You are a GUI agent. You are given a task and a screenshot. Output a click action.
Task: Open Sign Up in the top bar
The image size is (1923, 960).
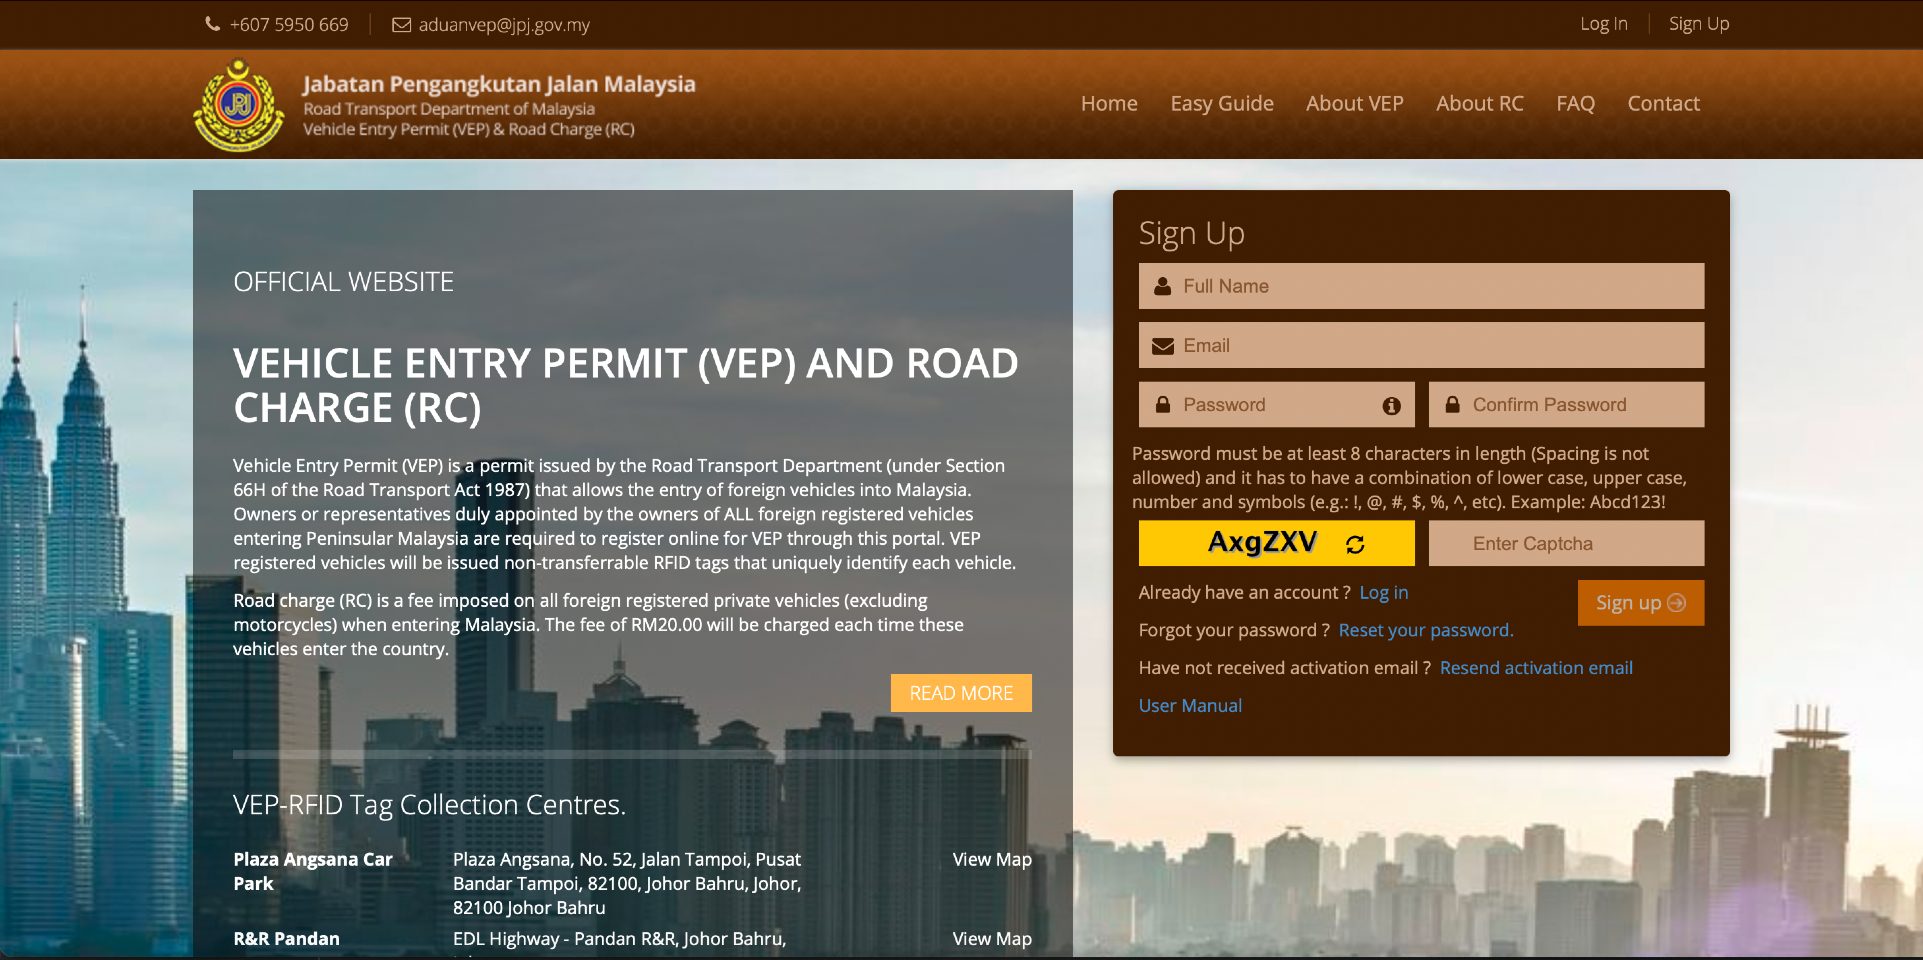point(1699,24)
